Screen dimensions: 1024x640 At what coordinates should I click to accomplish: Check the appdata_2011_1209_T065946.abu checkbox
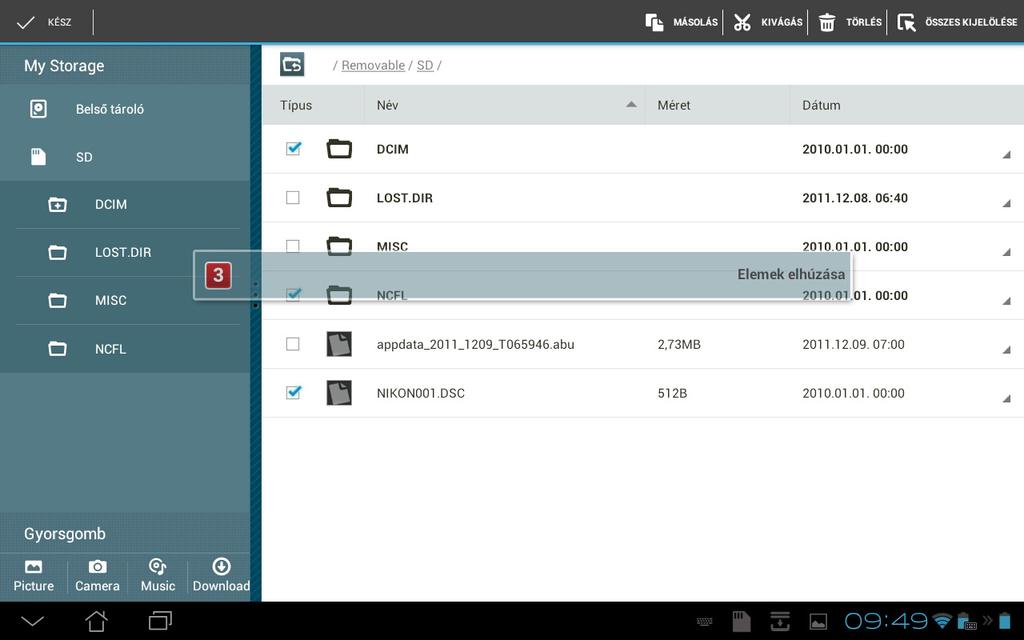[293, 344]
